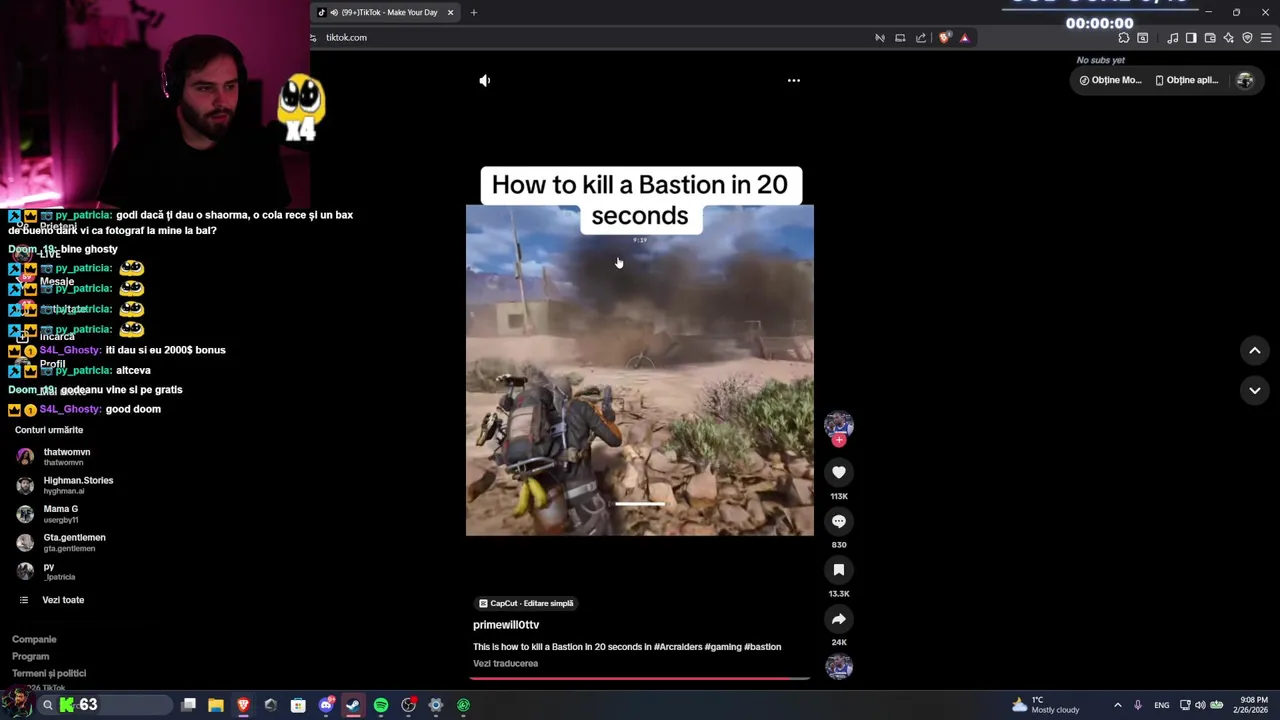
Task: Open Spotify from taskbar
Action: pos(381,705)
